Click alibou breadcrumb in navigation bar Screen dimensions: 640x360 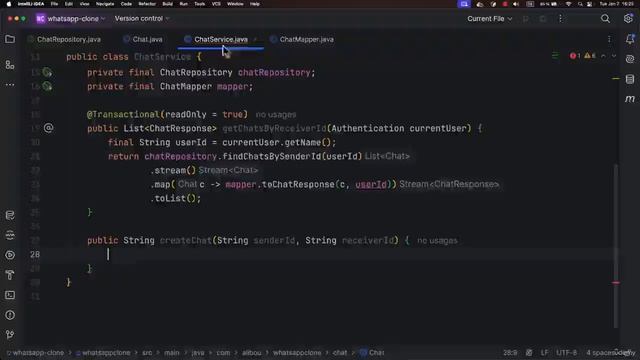click(251, 353)
